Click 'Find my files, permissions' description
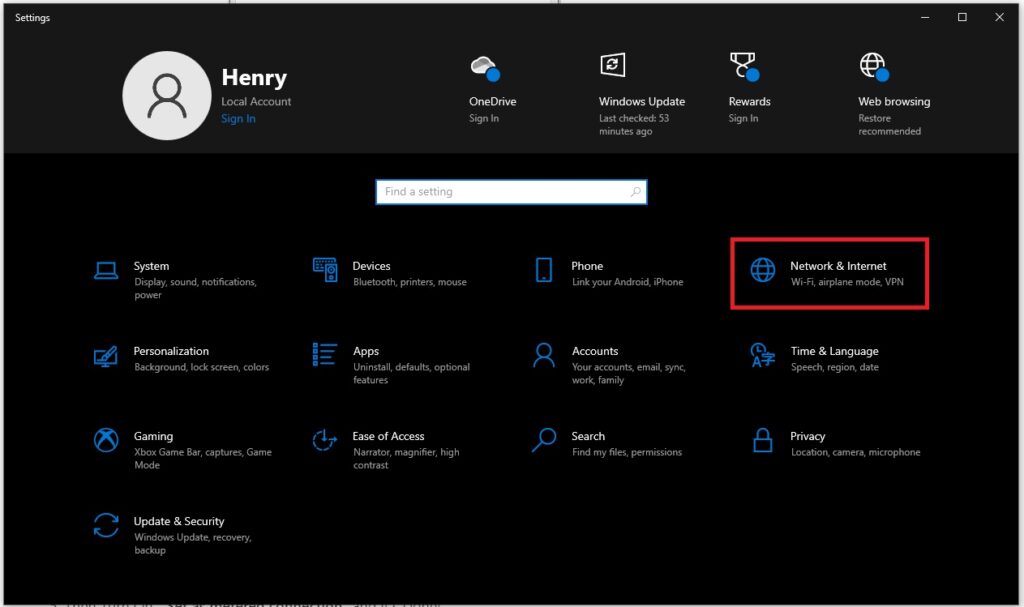1024x607 pixels. tap(627, 451)
